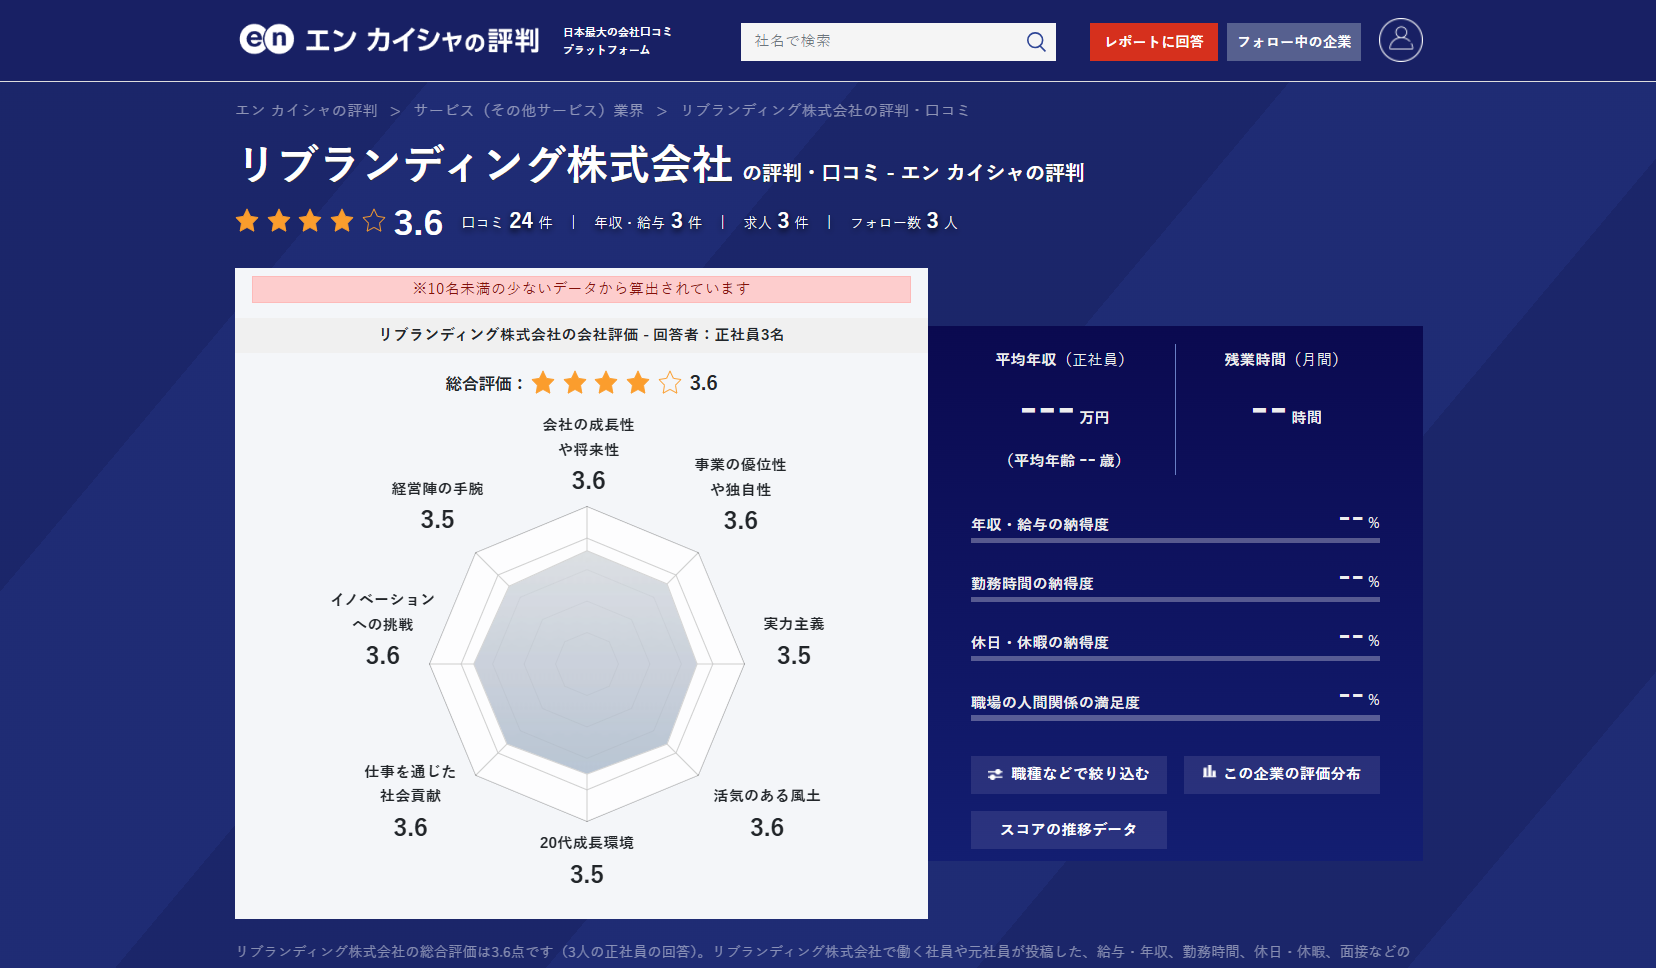Click the (平均年齢 -- 歳) text
This screenshot has height=968, width=1656.
click(1064, 461)
